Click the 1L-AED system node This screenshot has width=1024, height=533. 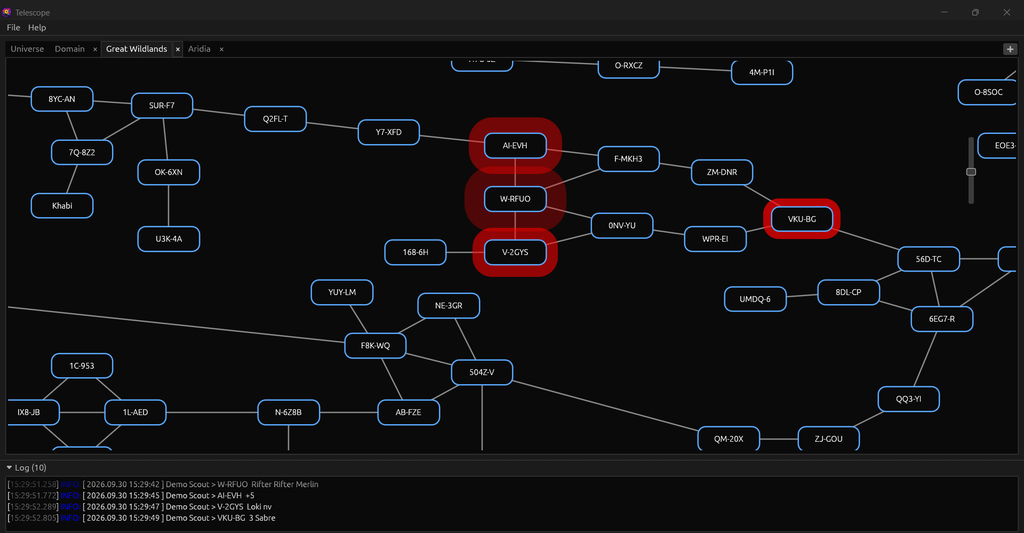coord(135,412)
